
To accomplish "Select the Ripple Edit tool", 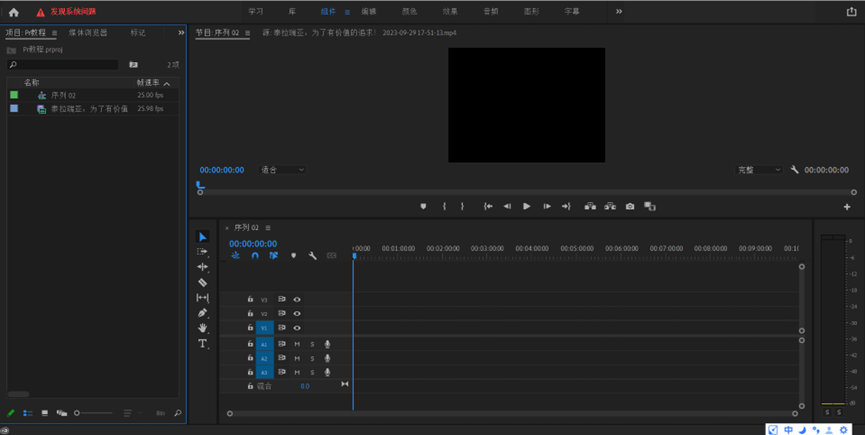I will coord(203,267).
